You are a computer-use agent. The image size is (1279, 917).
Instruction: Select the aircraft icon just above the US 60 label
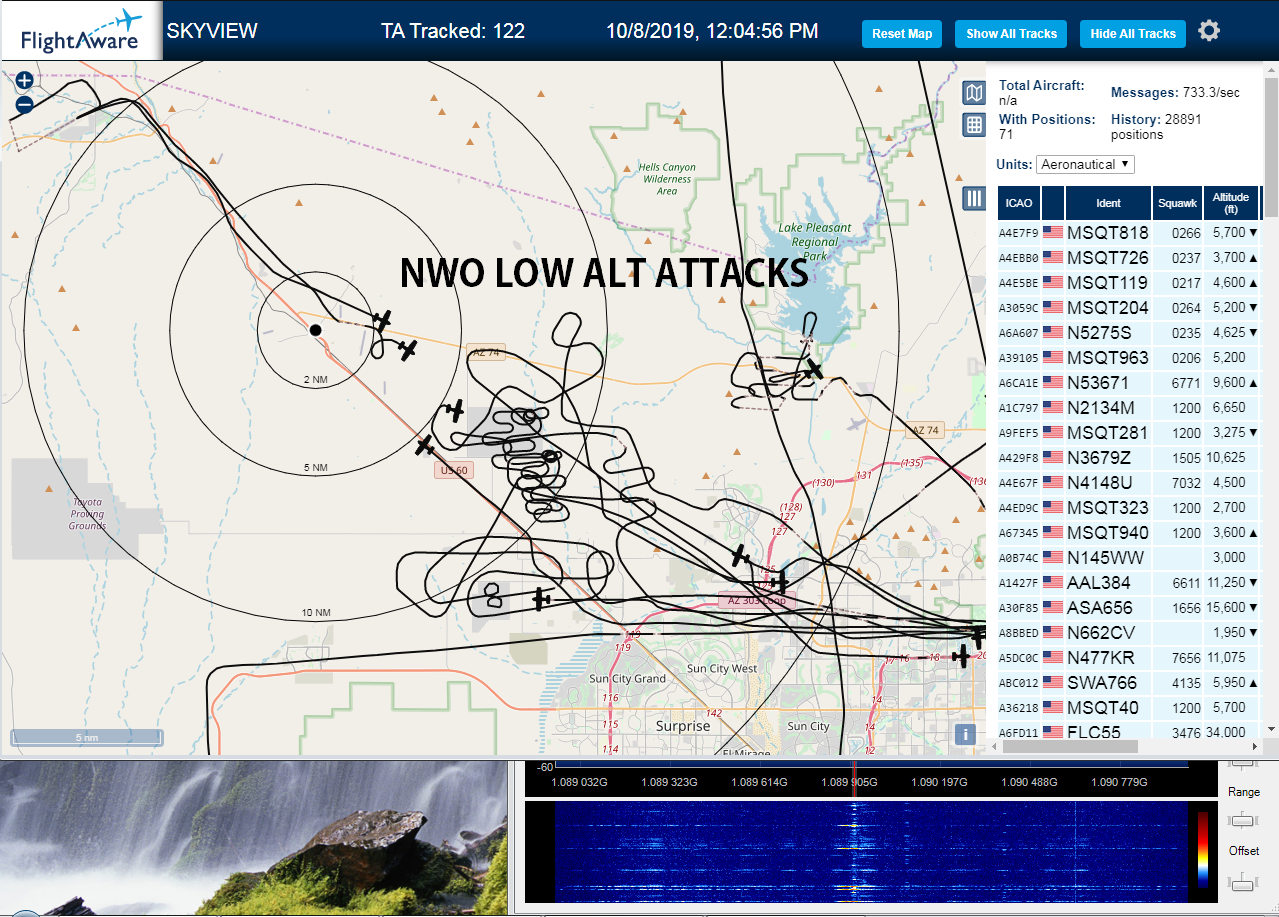point(425,445)
